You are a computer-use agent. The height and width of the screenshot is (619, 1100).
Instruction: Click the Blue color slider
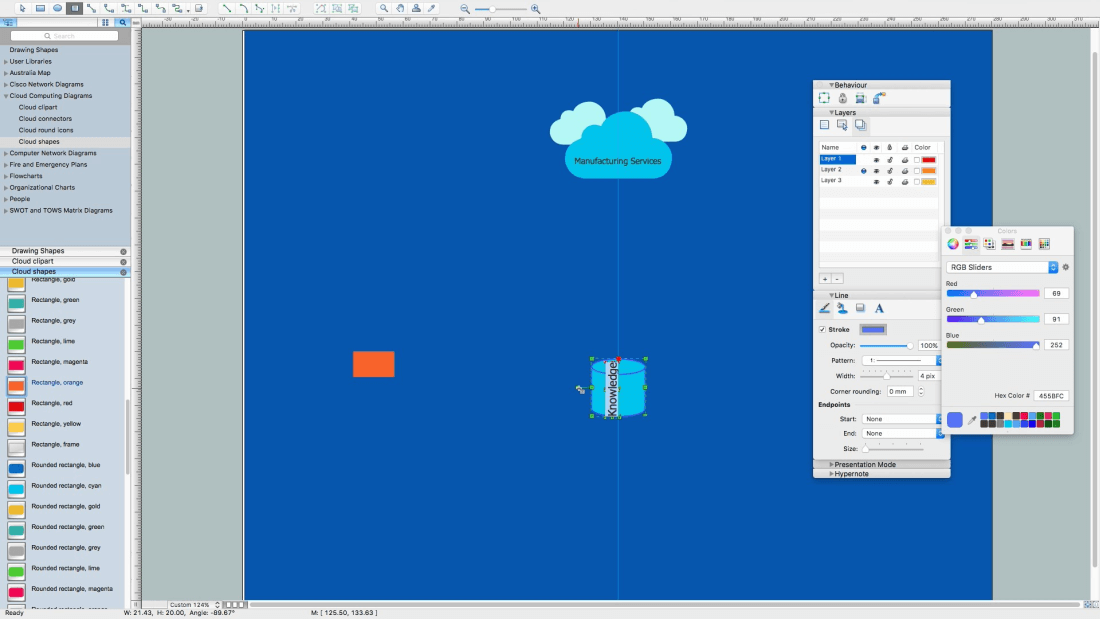(x=993, y=345)
